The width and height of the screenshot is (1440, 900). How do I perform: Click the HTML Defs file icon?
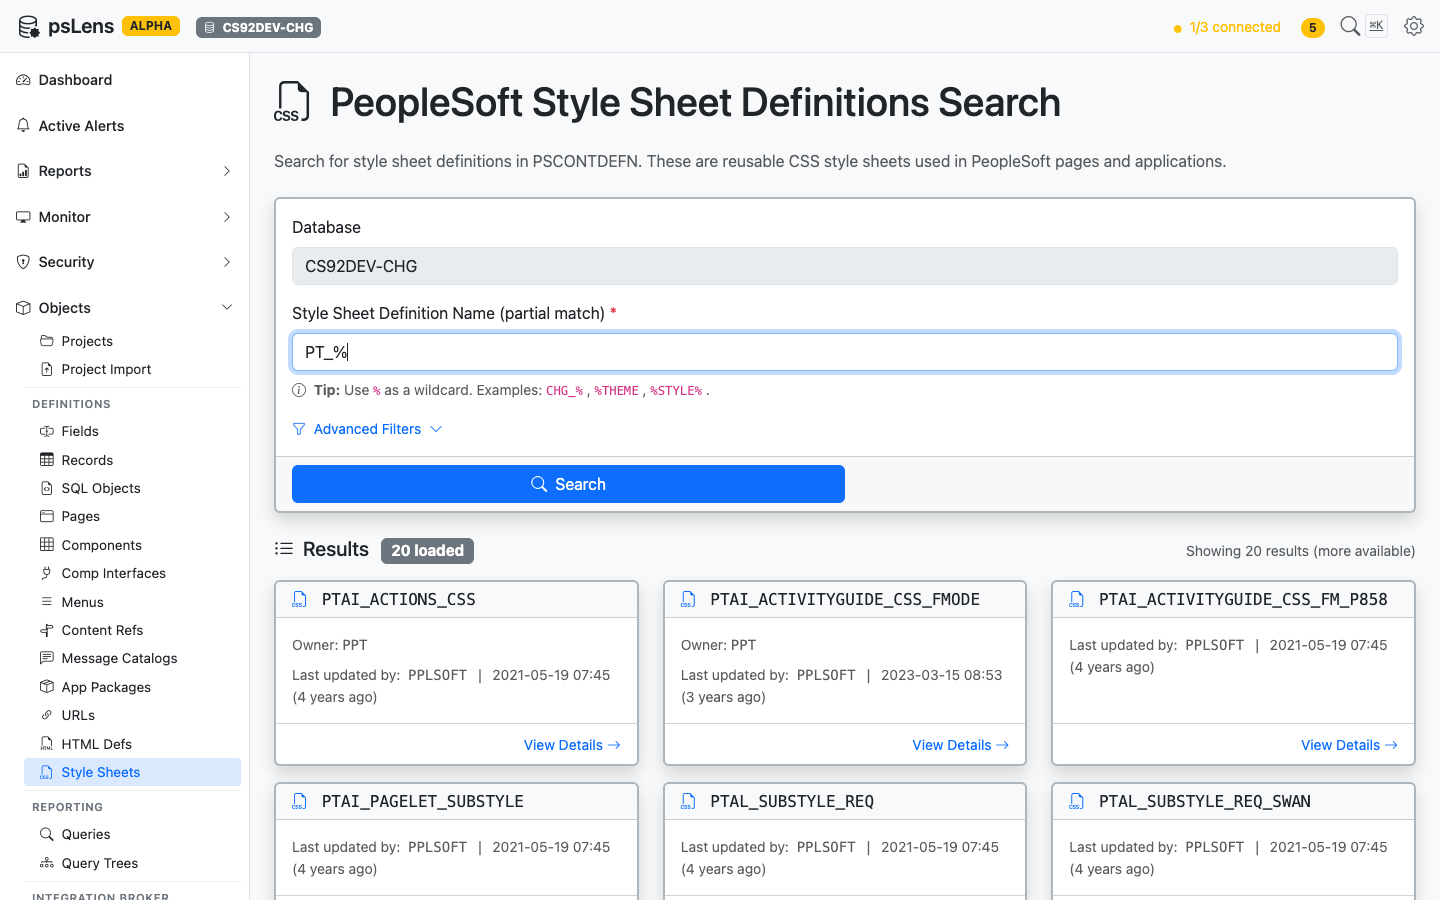[x=47, y=744]
